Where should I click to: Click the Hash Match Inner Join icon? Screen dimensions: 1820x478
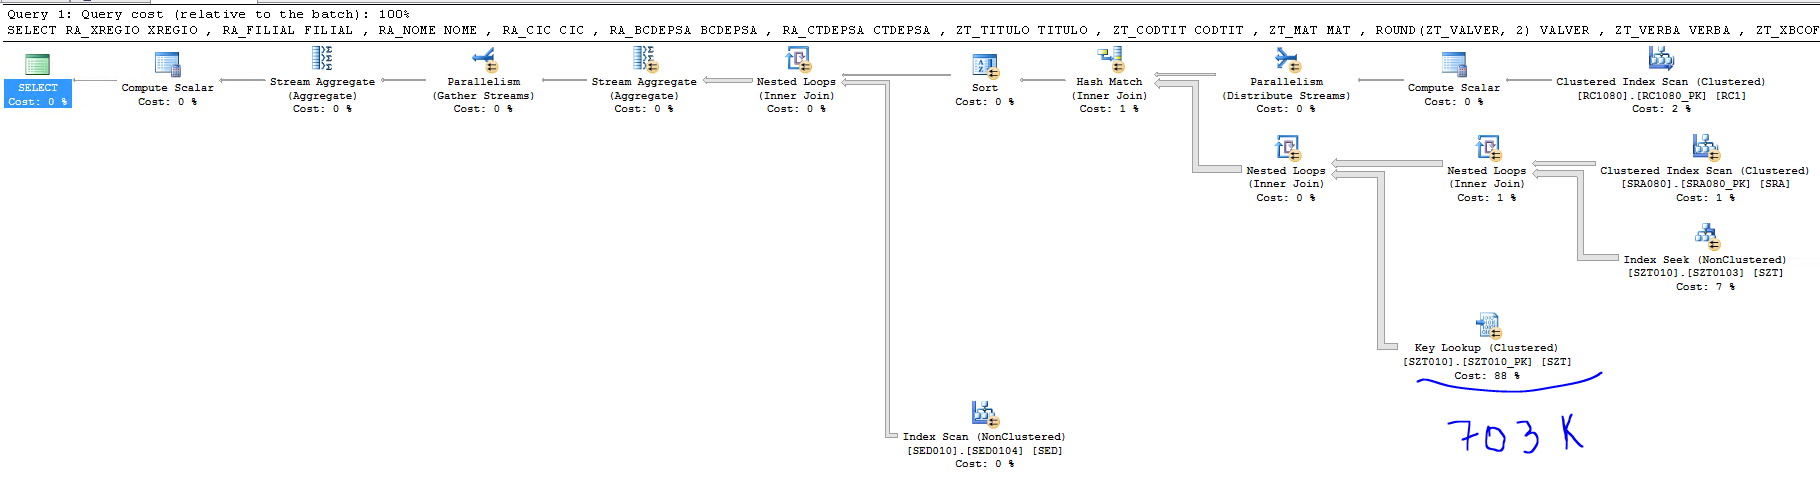(x=1110, y=60)
